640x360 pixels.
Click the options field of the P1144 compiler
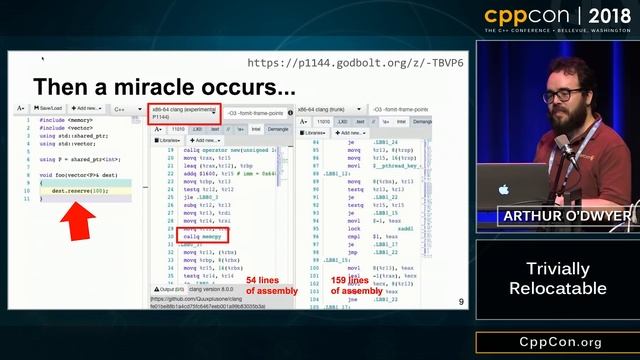point(256,113)
